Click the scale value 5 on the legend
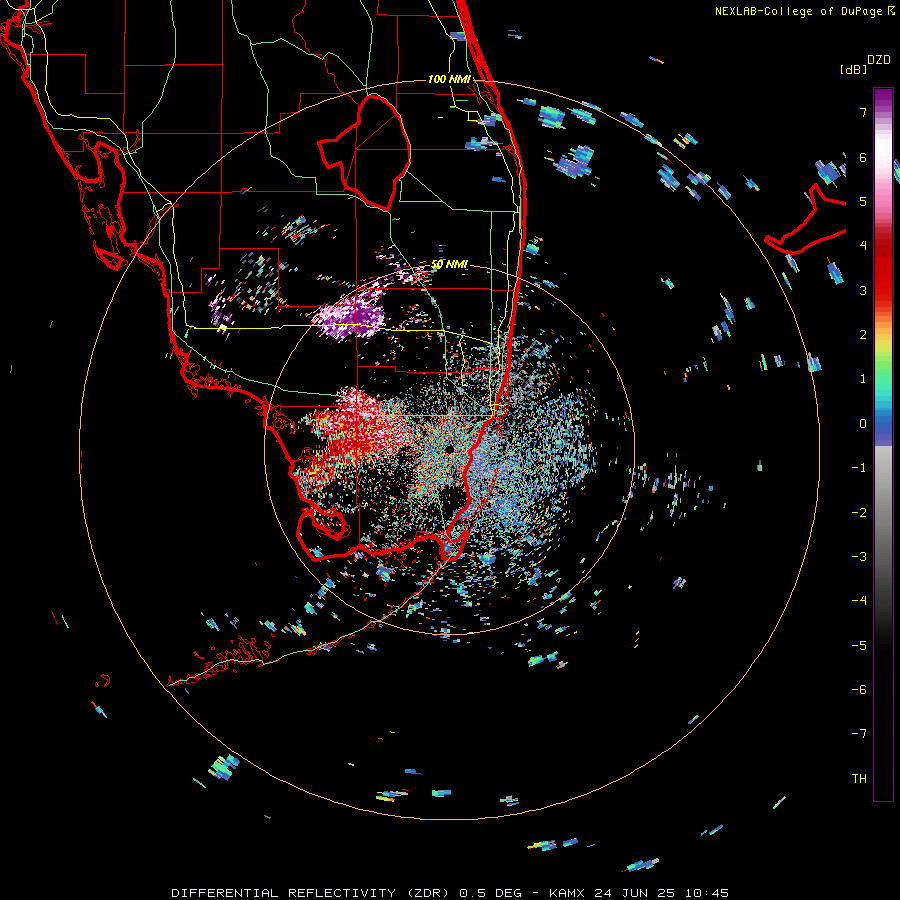900x900 pixels. point(863,201)
